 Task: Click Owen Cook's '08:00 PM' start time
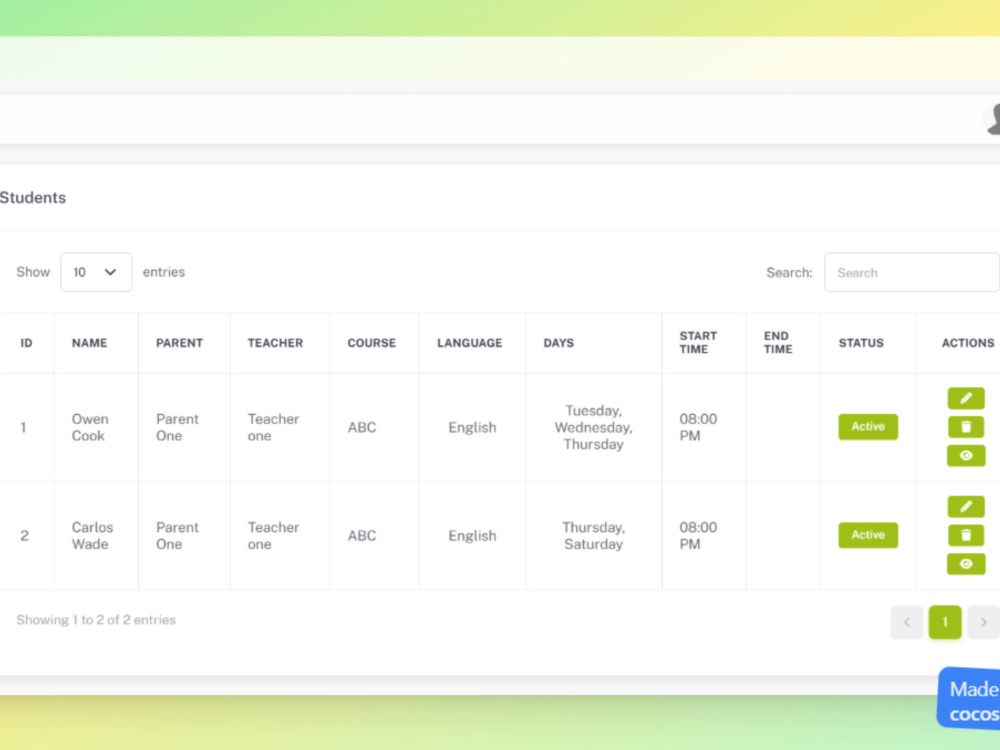pos(698,427)
